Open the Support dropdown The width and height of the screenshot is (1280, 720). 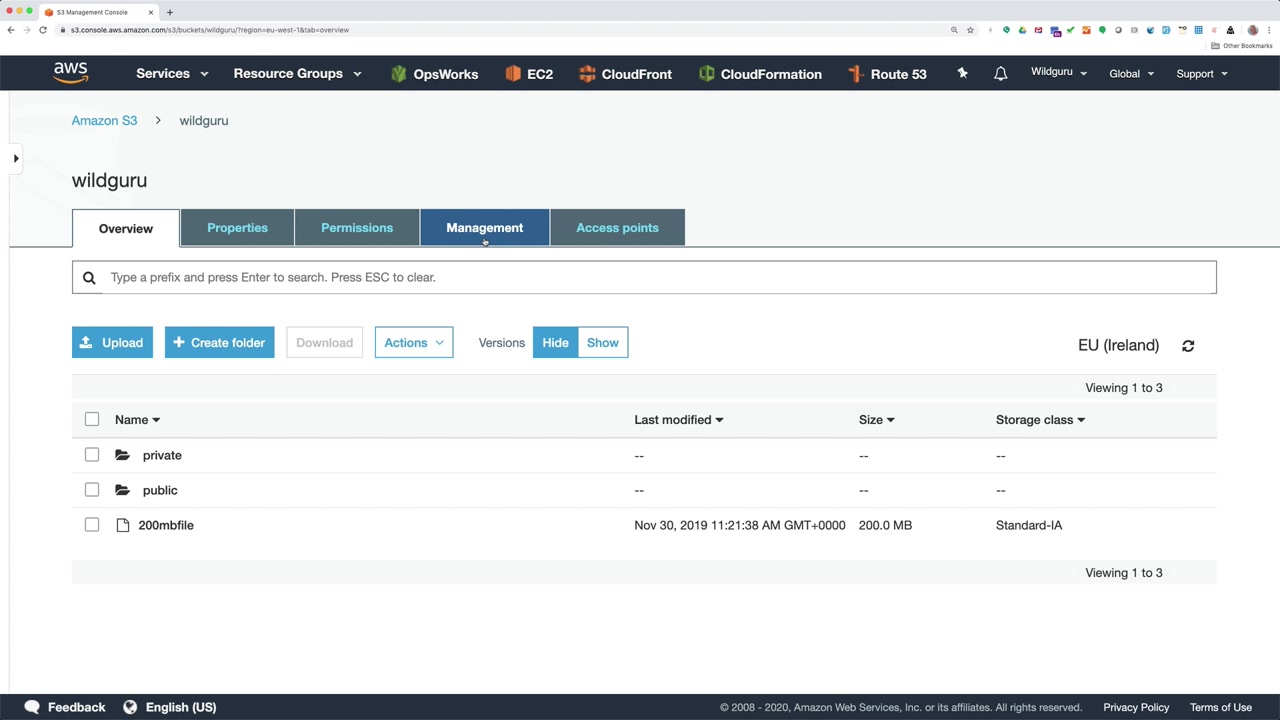coord(1202,74)
